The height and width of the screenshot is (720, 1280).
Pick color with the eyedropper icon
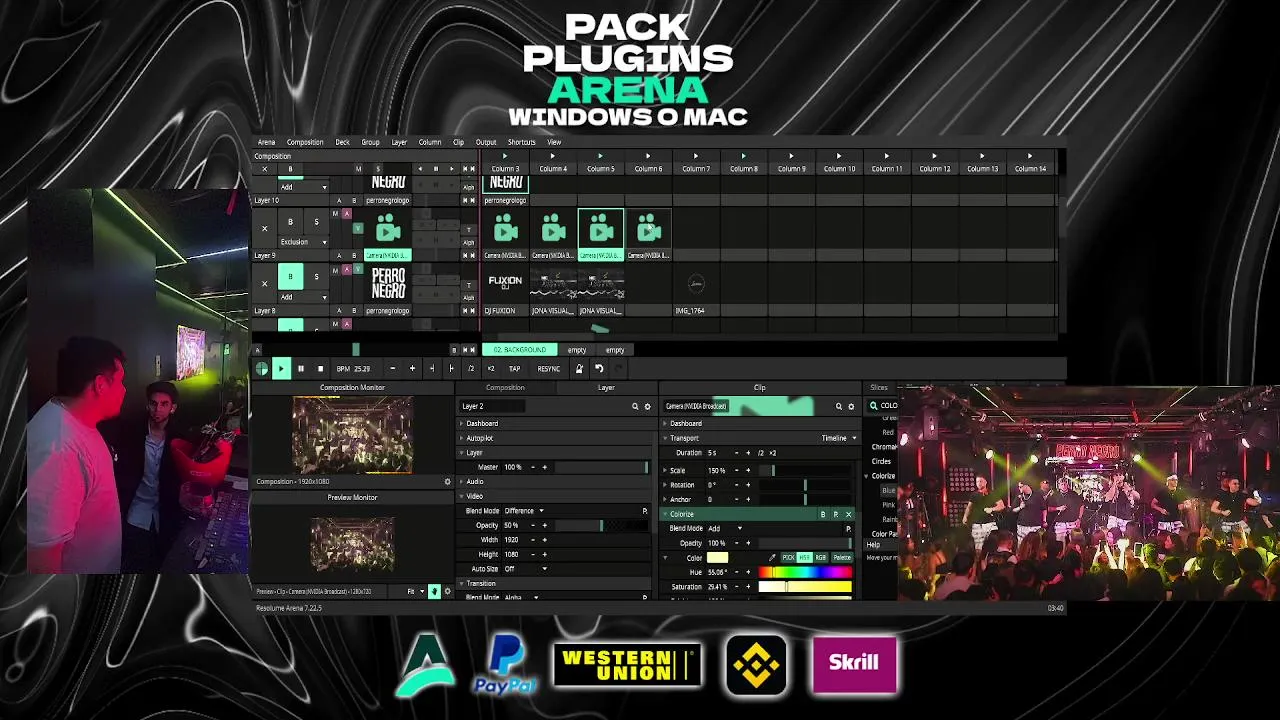pos(772,557)
